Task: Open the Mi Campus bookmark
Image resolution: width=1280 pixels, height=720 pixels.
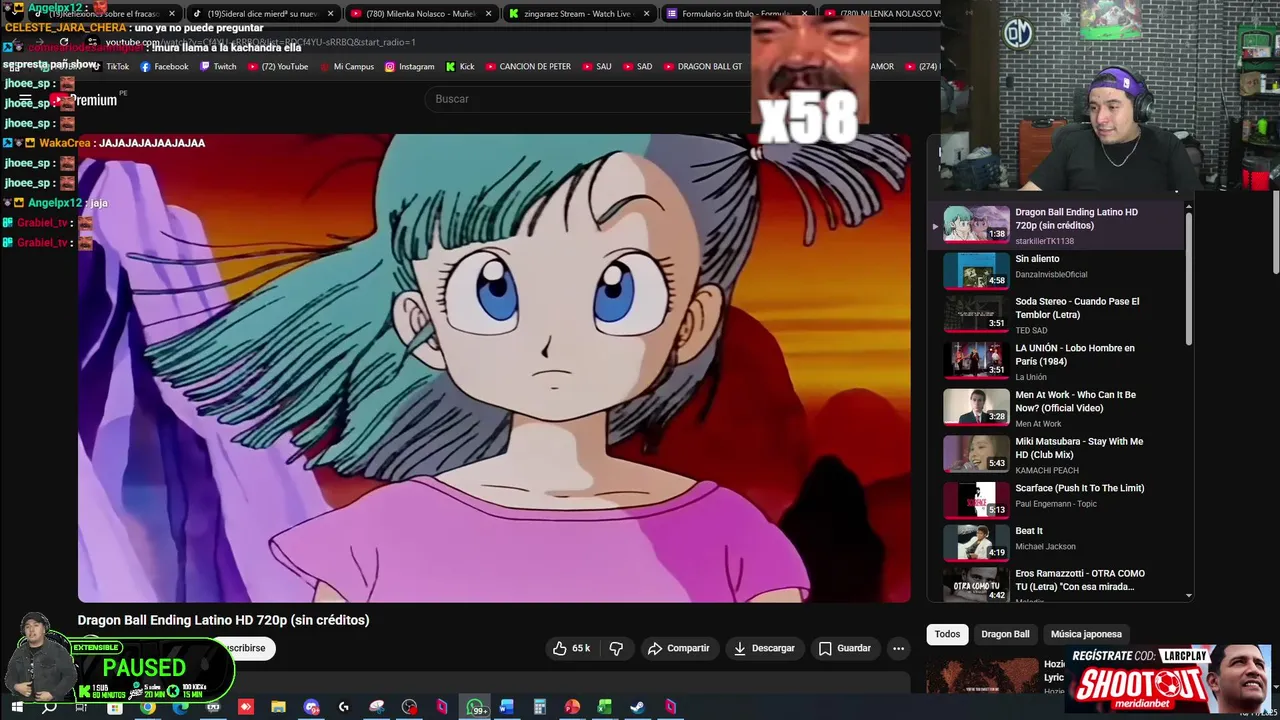Action: 346,67
